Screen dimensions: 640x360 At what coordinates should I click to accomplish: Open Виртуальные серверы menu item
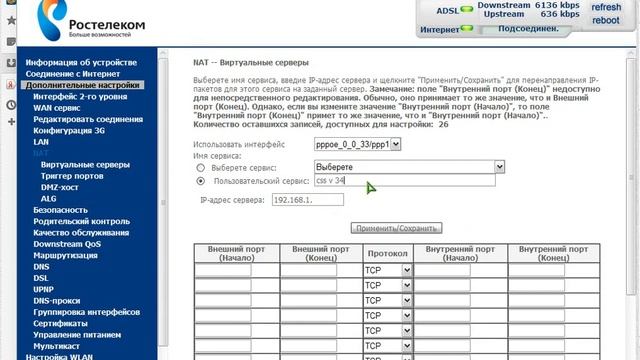tap(85, 164)
